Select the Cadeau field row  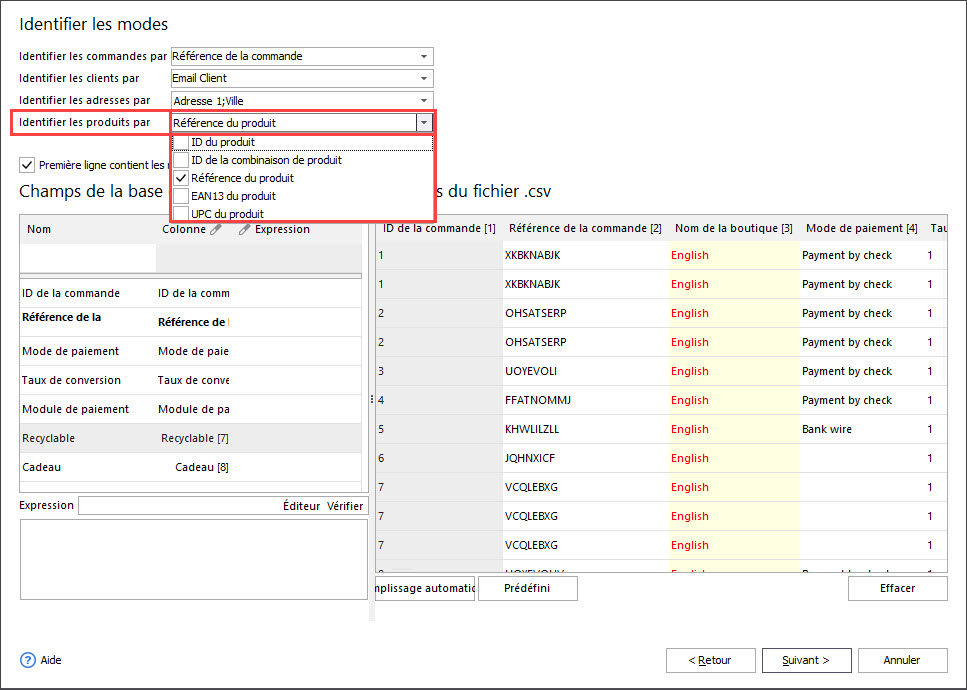click(191, 467)
